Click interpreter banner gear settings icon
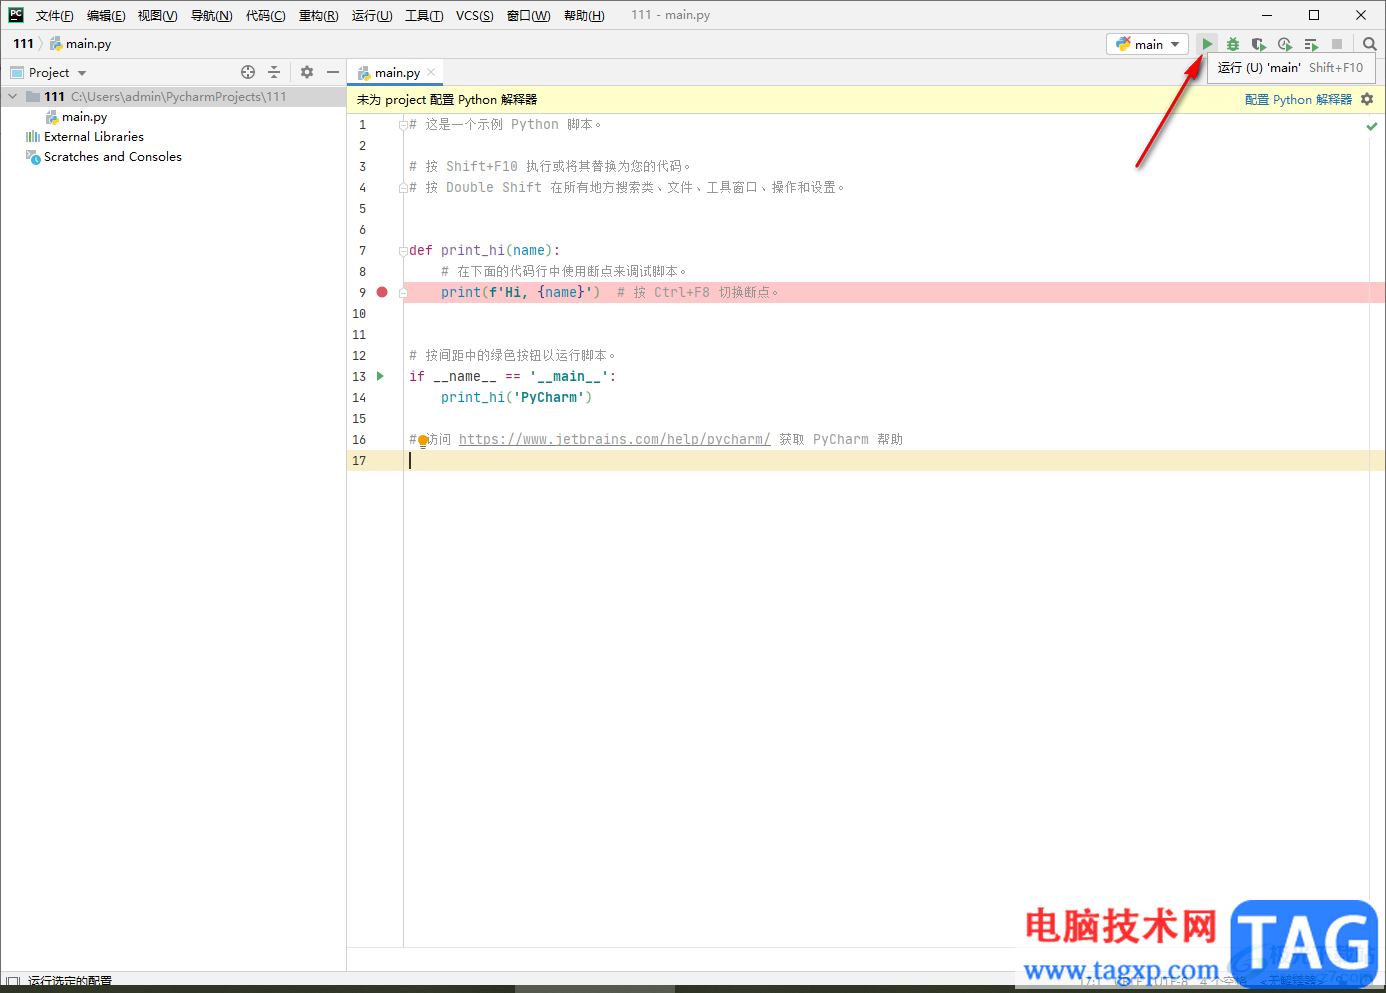 click(1367, 99)
